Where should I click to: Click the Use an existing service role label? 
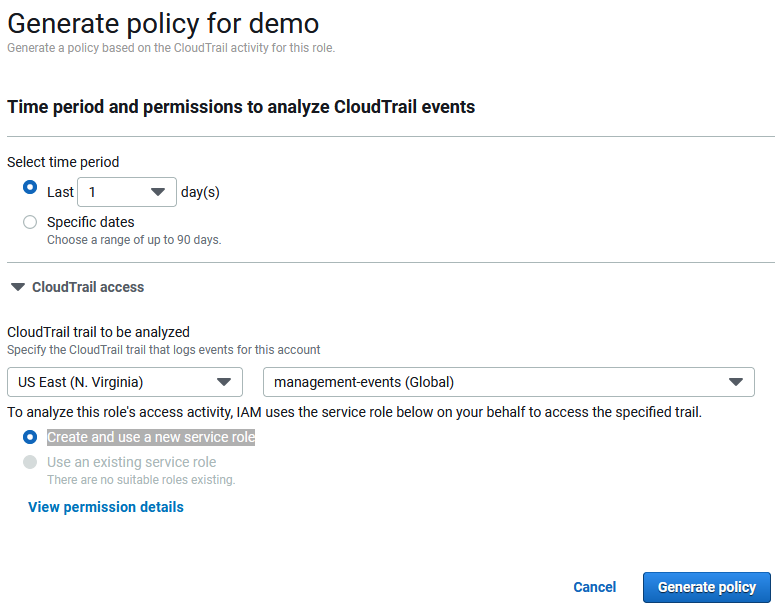pyautogui.click(x=132, y=462)
